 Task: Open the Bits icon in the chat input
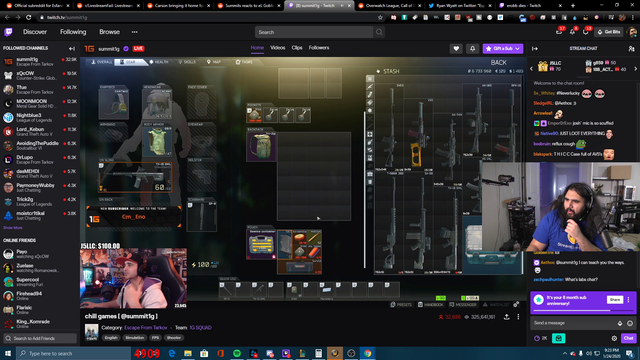coord(620,323)
